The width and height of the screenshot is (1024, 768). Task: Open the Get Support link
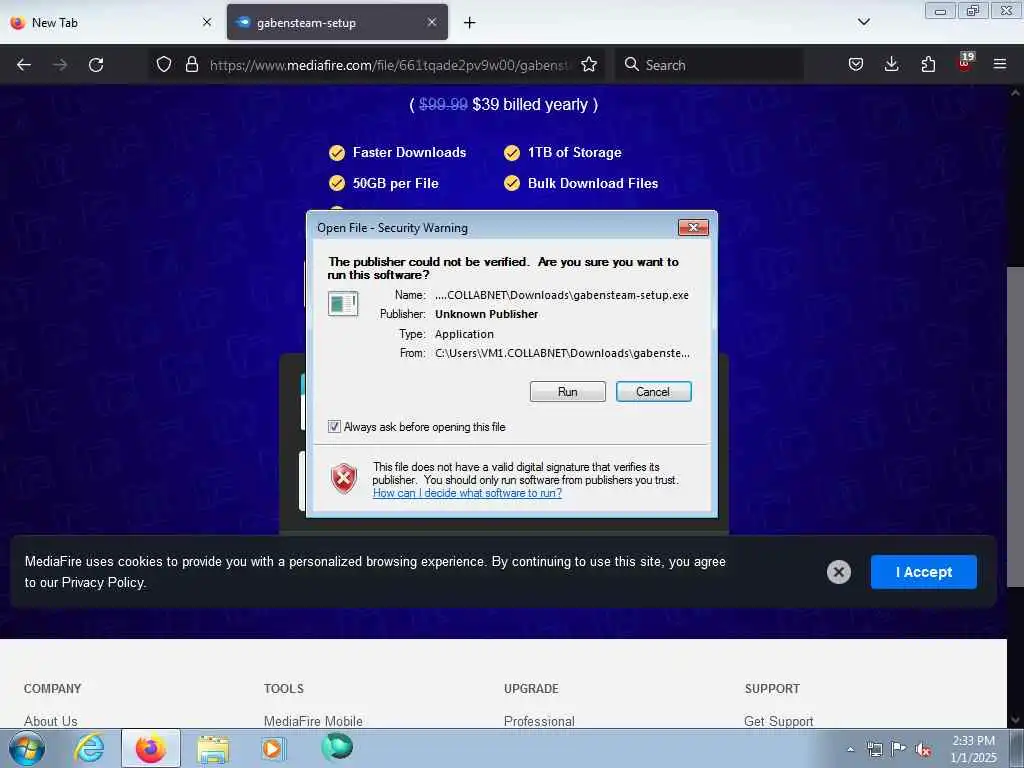(x=778, y=721)
